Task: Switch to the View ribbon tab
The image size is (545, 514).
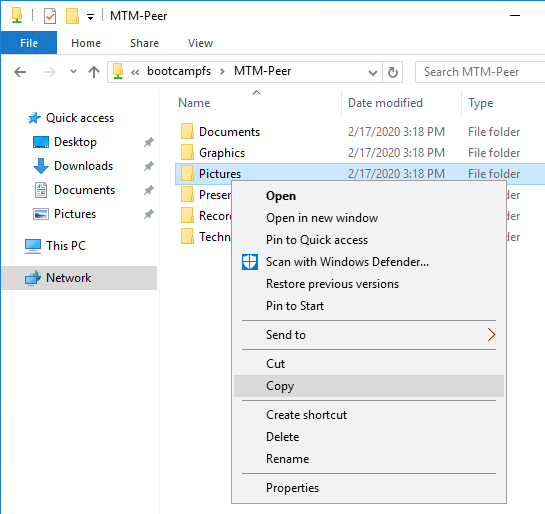Action: point(200,43)
